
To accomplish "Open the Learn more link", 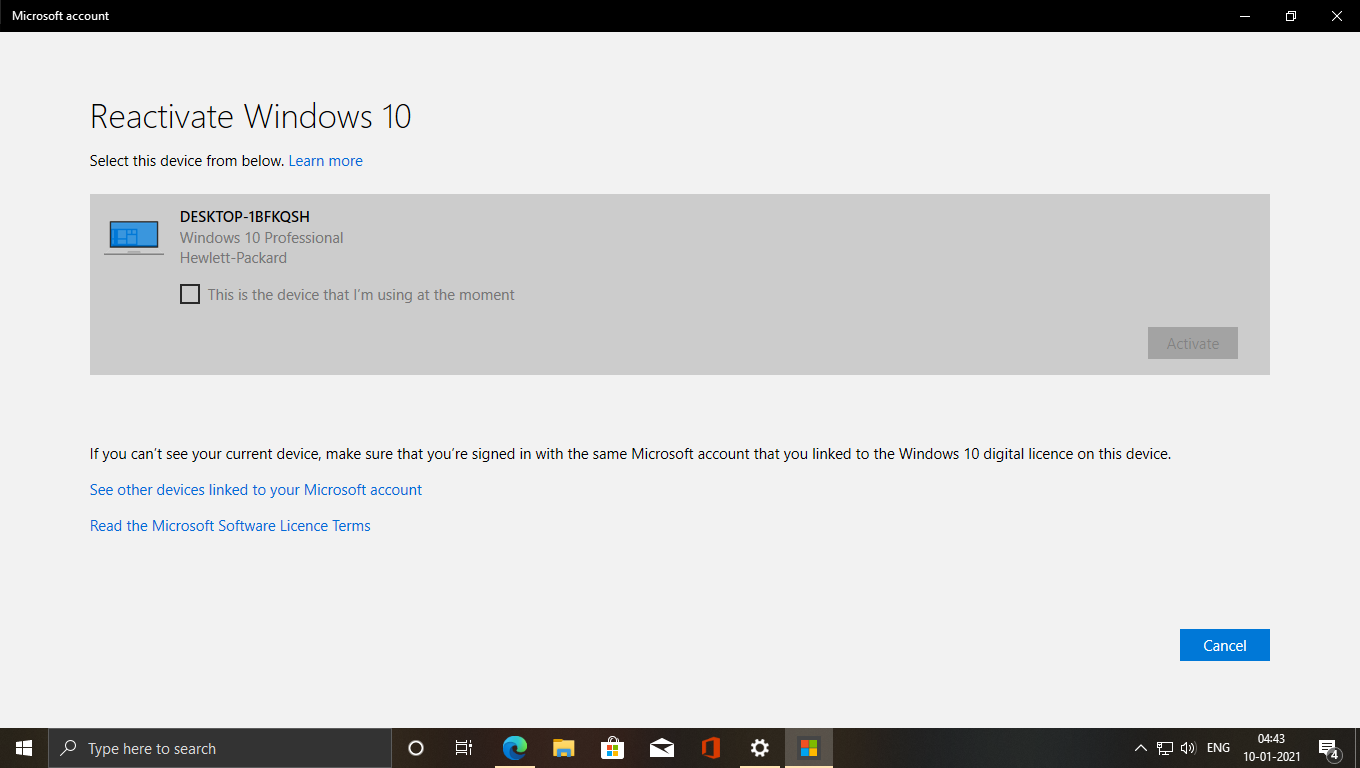I will coord(325,161).
